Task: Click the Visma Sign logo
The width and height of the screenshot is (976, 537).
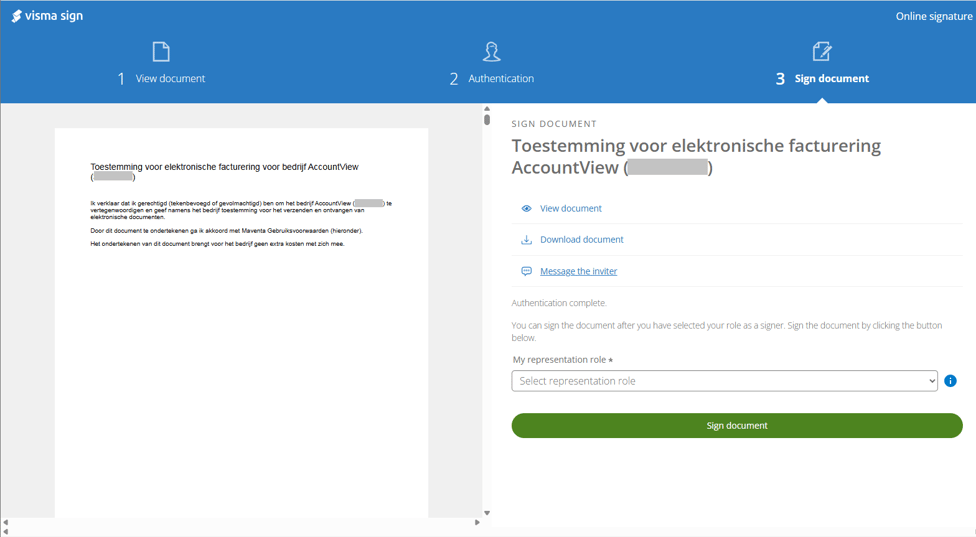Action: [47, 16]
